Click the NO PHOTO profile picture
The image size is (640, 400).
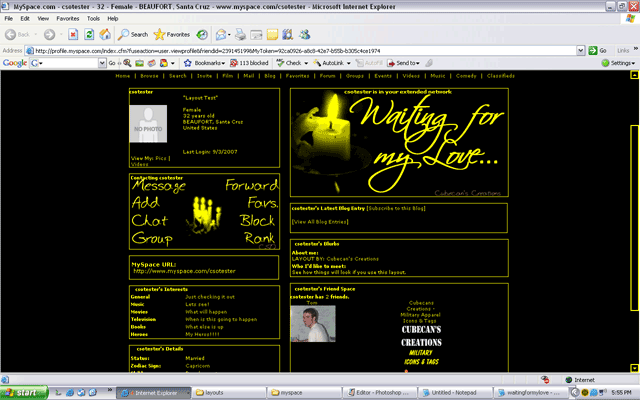click(148, 124)
